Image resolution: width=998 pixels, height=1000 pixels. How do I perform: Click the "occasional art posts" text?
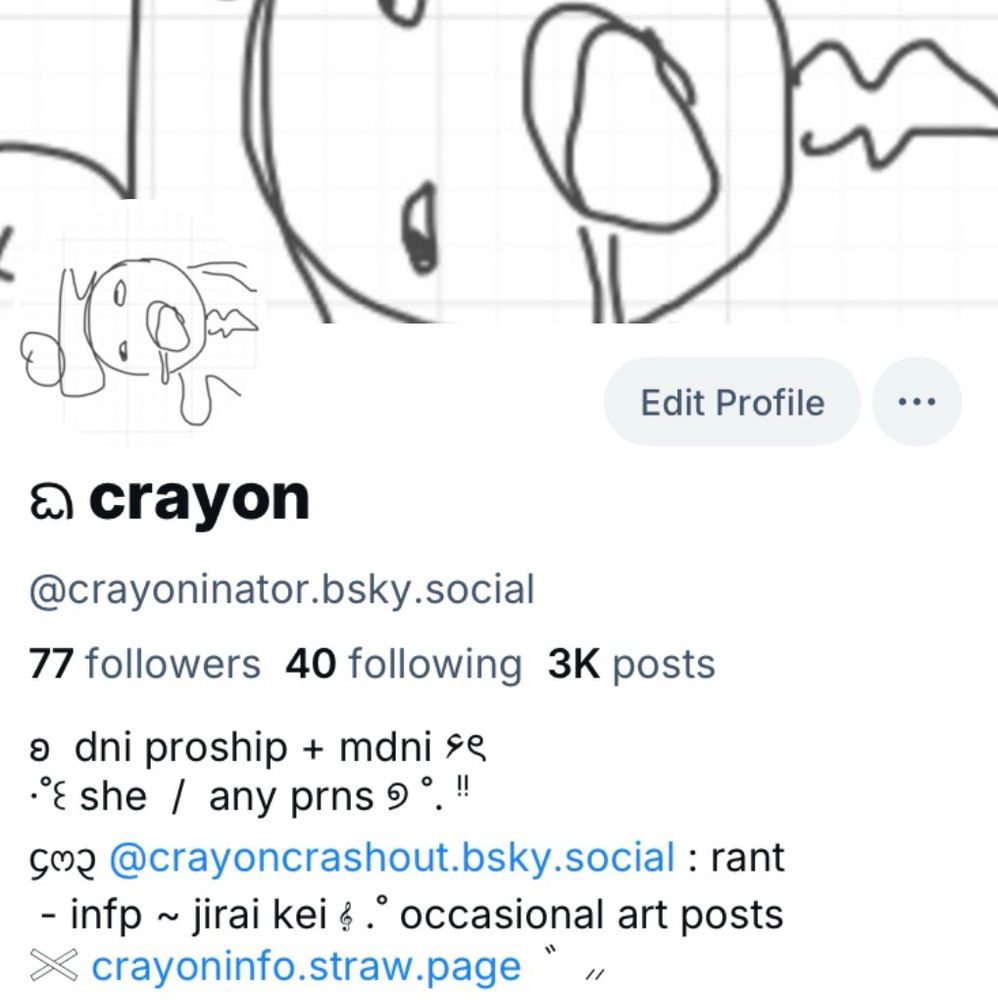click(591, 915)
